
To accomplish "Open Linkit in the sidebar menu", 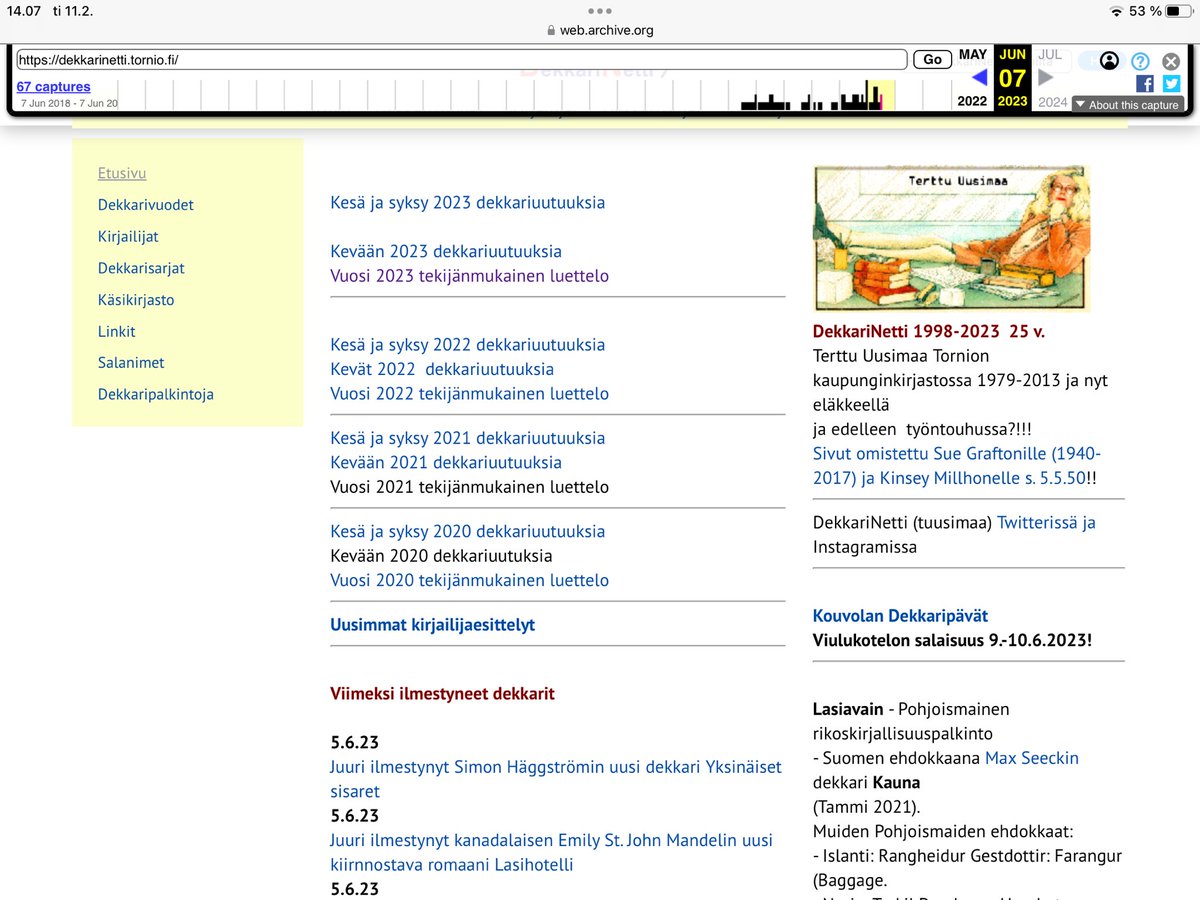I will [x=116, y=331].
